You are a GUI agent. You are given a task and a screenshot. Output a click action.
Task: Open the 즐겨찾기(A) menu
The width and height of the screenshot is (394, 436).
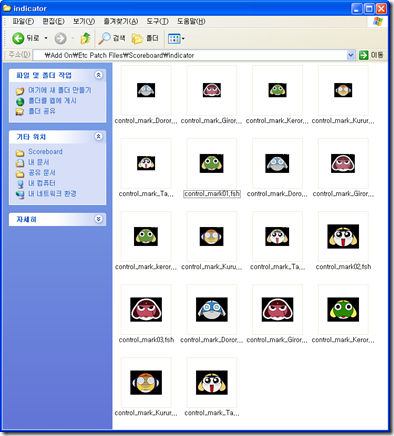point(120,22)
